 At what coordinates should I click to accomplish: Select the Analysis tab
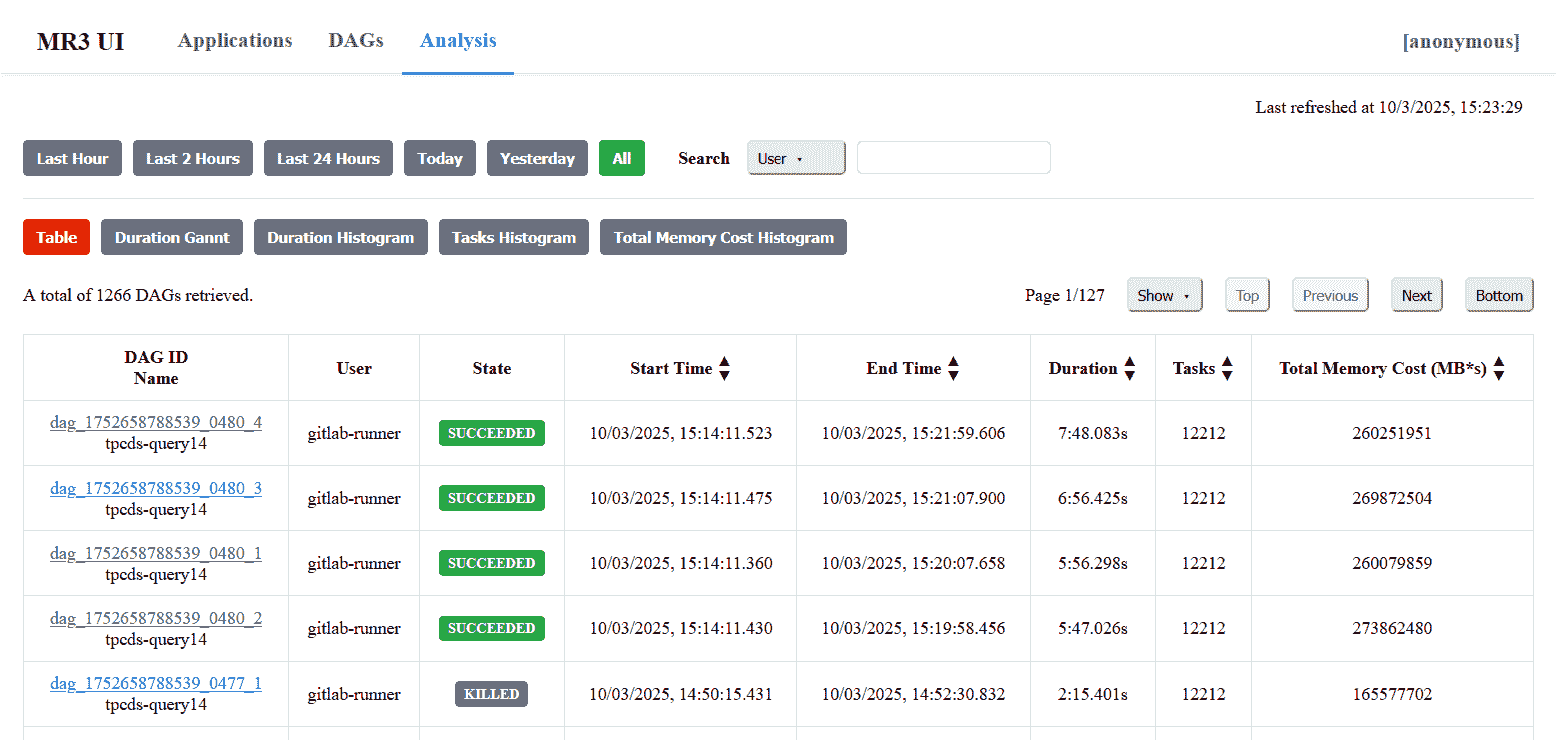(458, 41)
